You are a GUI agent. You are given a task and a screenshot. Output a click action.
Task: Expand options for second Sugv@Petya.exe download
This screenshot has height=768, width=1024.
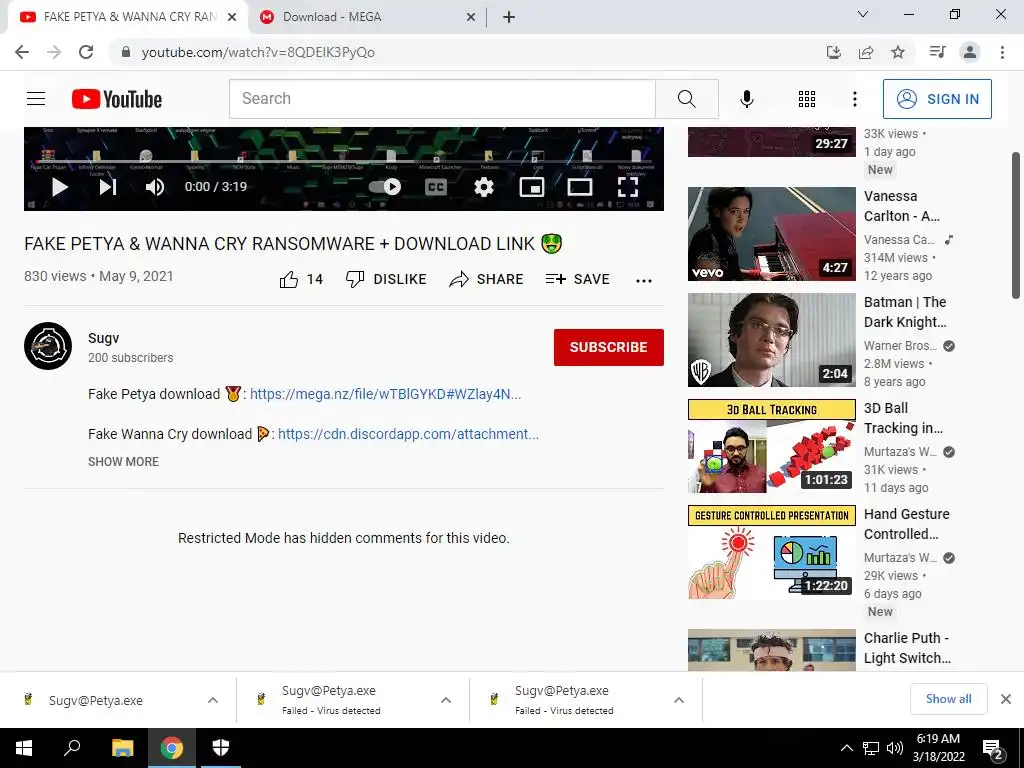446,700
